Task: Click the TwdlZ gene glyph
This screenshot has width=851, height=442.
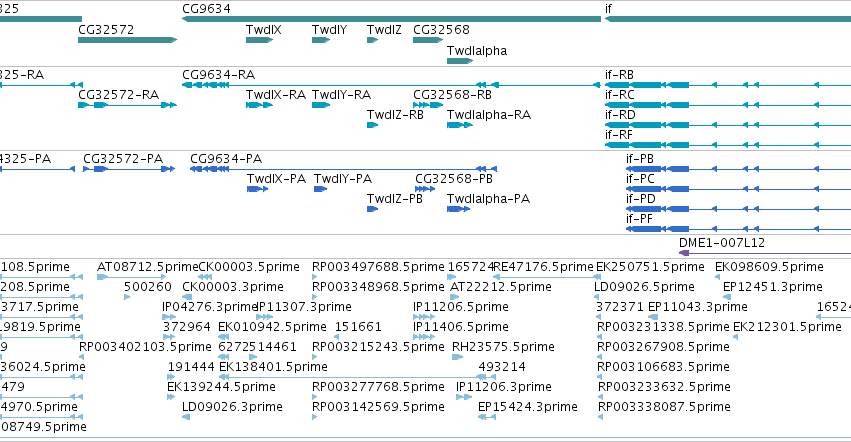Action: tap(372, 40)
